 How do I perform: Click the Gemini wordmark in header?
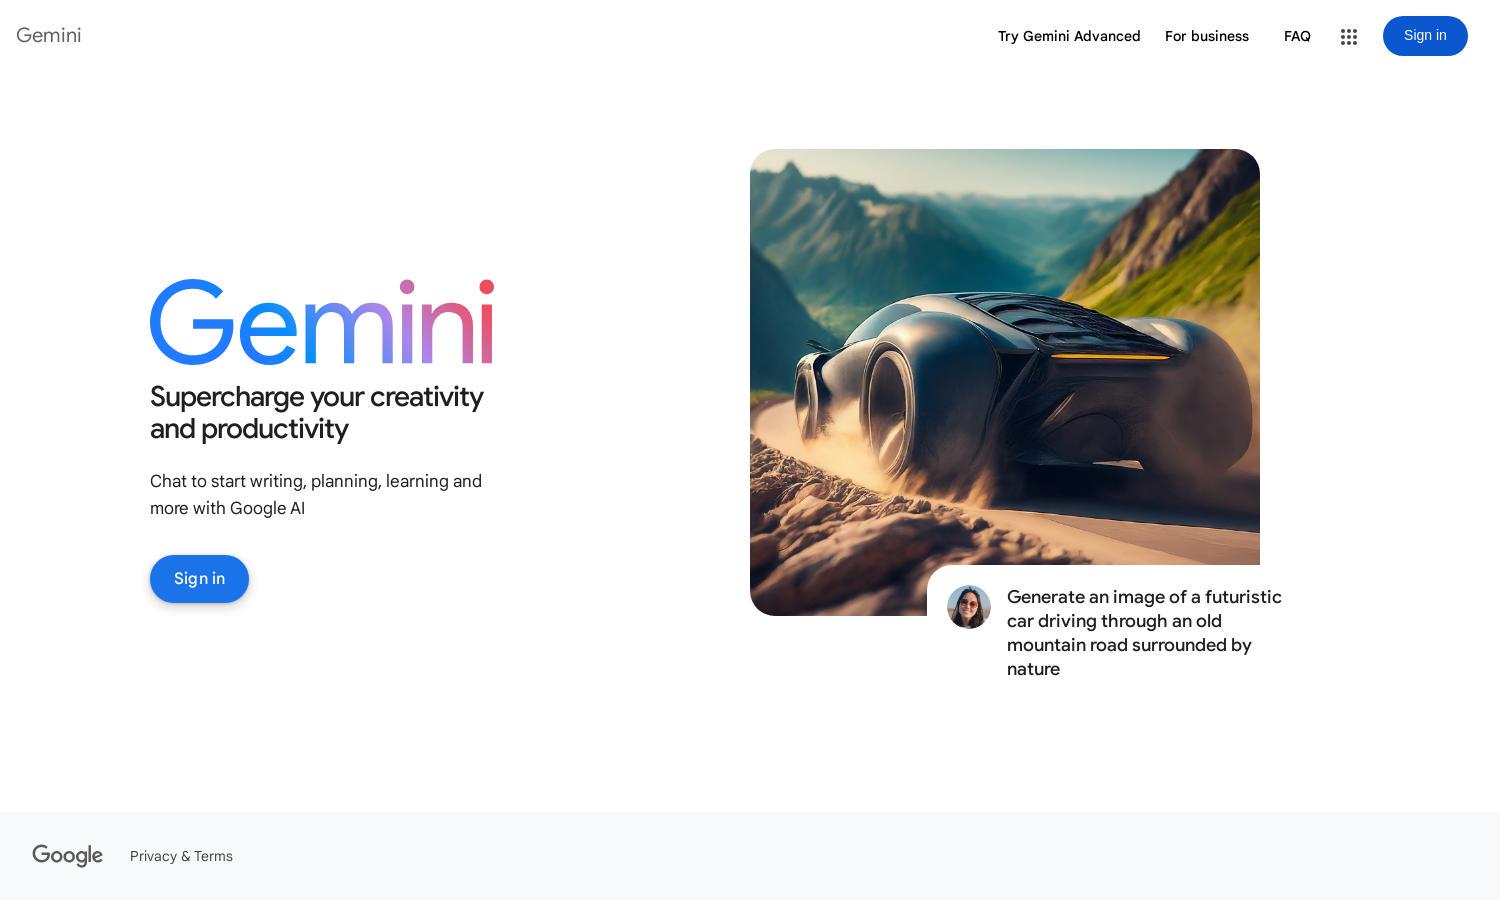[x=48, y=35]
